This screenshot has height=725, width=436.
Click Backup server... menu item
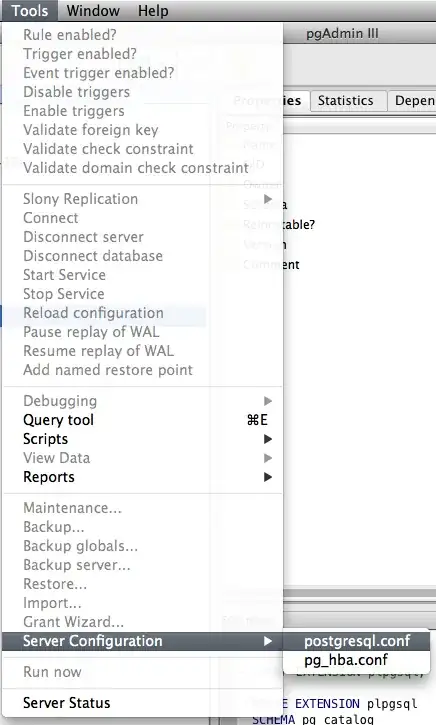coord(142,565)
